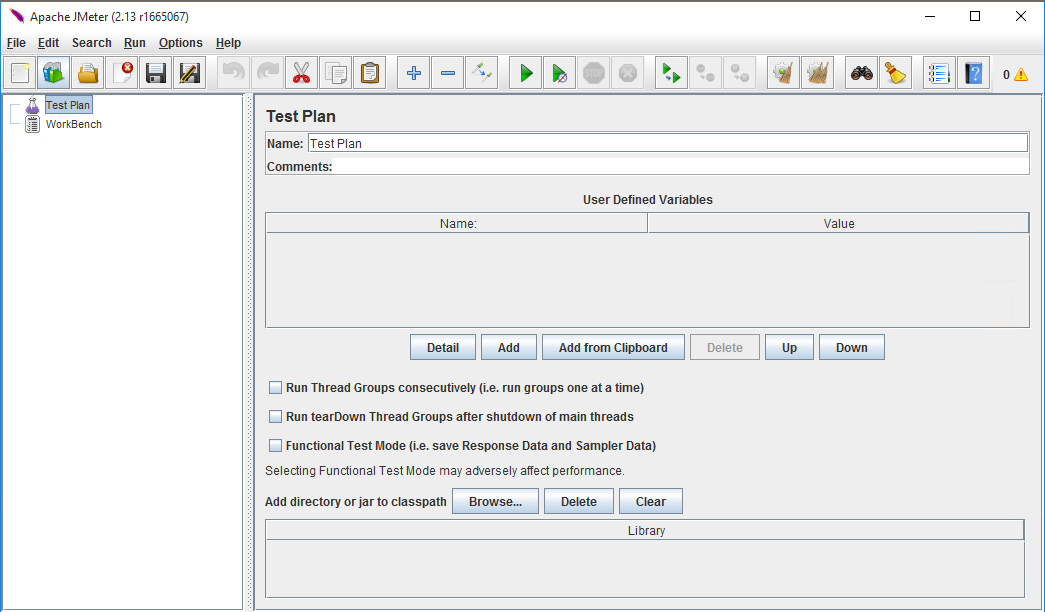Open the Options menu
Screen dimensions: 1045x612
tap(181, 43)
